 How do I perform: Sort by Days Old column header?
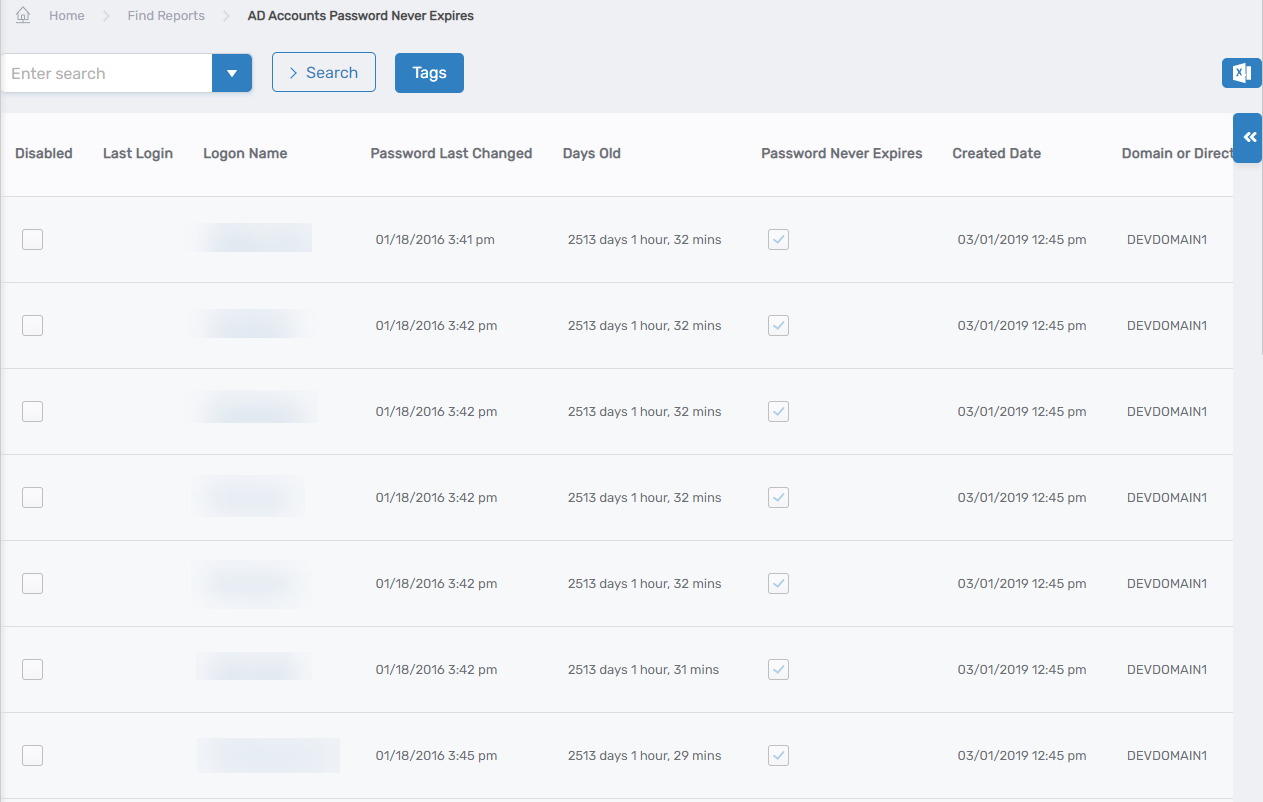591,154
